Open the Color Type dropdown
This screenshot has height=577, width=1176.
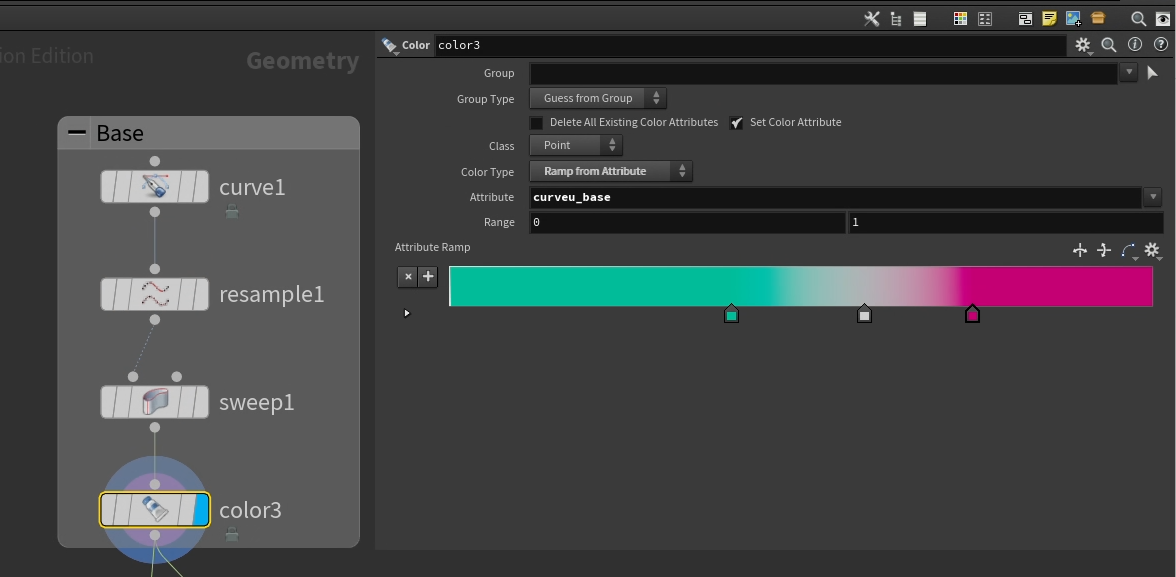610,171
